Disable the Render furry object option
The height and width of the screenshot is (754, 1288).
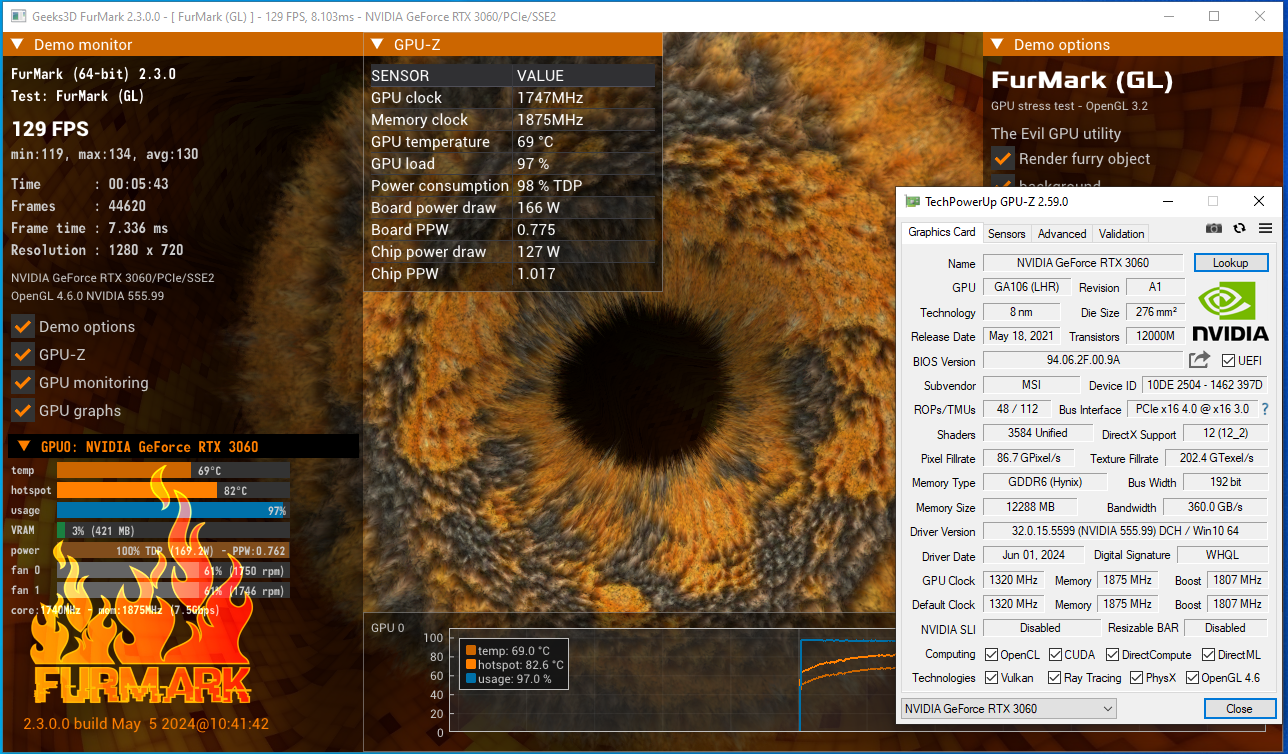[1003, 158]
